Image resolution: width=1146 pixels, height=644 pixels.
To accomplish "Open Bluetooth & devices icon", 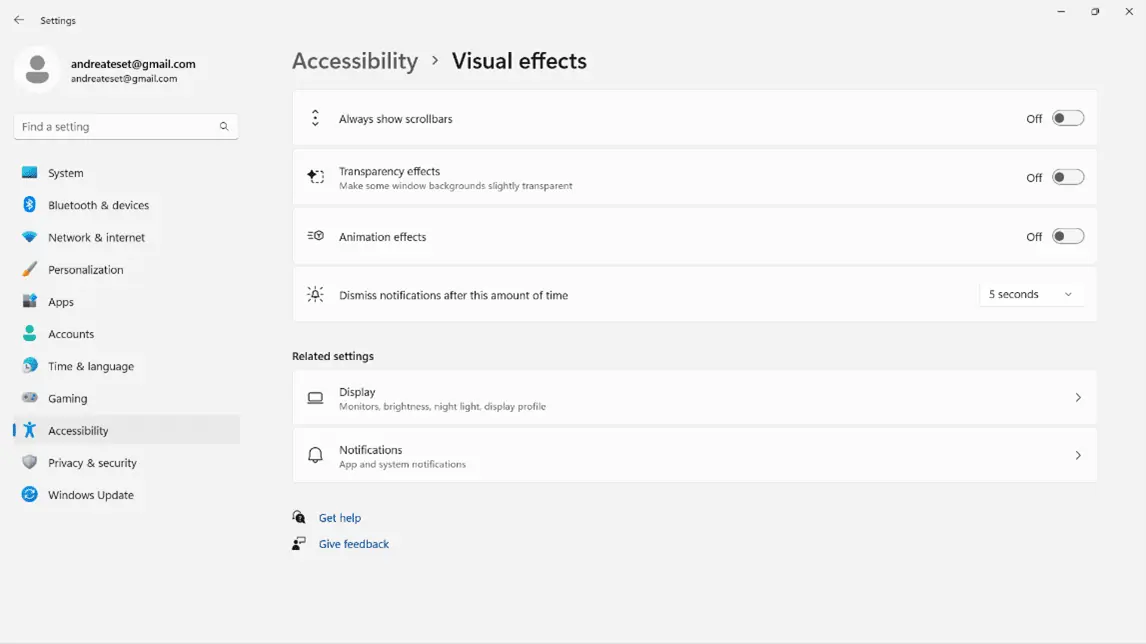I will click(29, 205).
